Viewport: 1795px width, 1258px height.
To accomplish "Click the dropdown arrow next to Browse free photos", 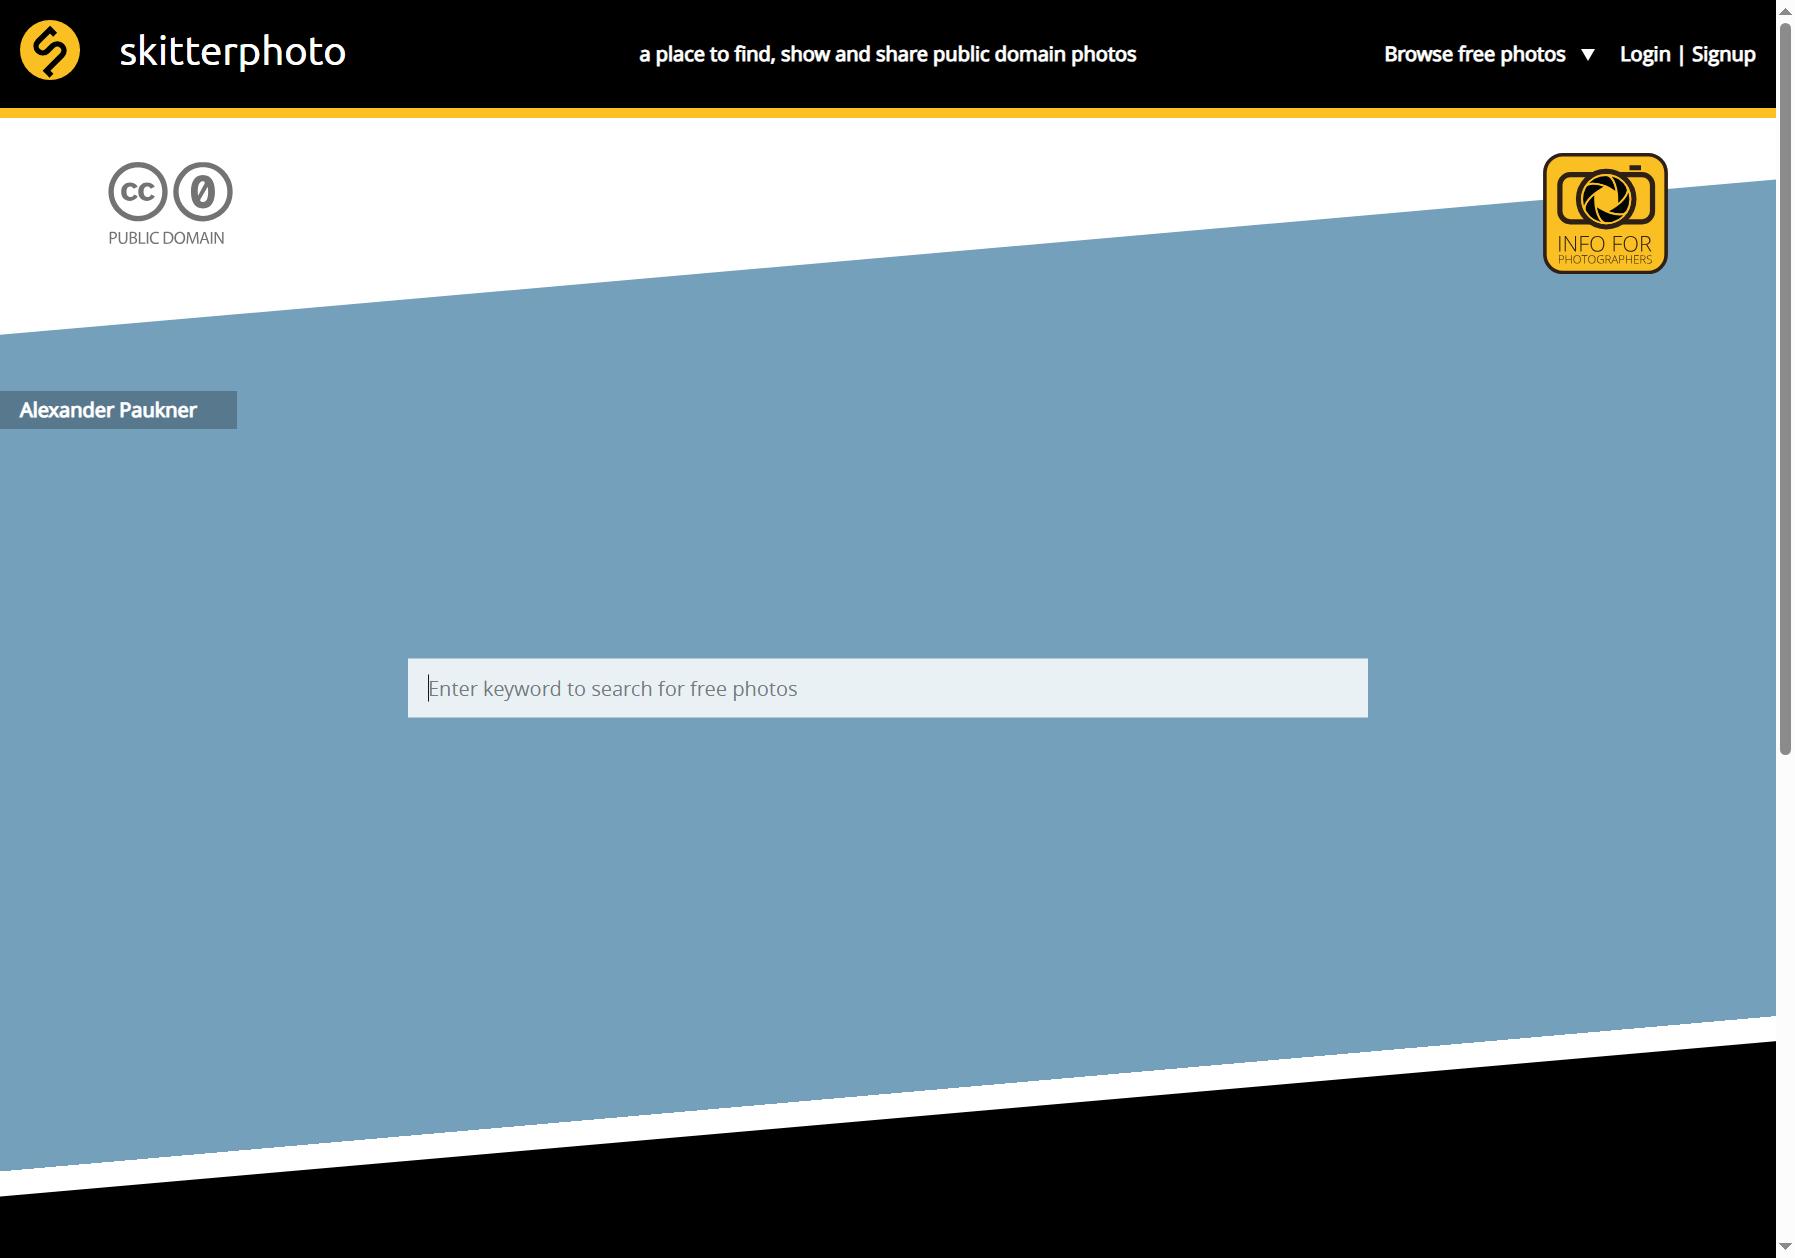I will pyautogui.click(x=1588, y=55).
